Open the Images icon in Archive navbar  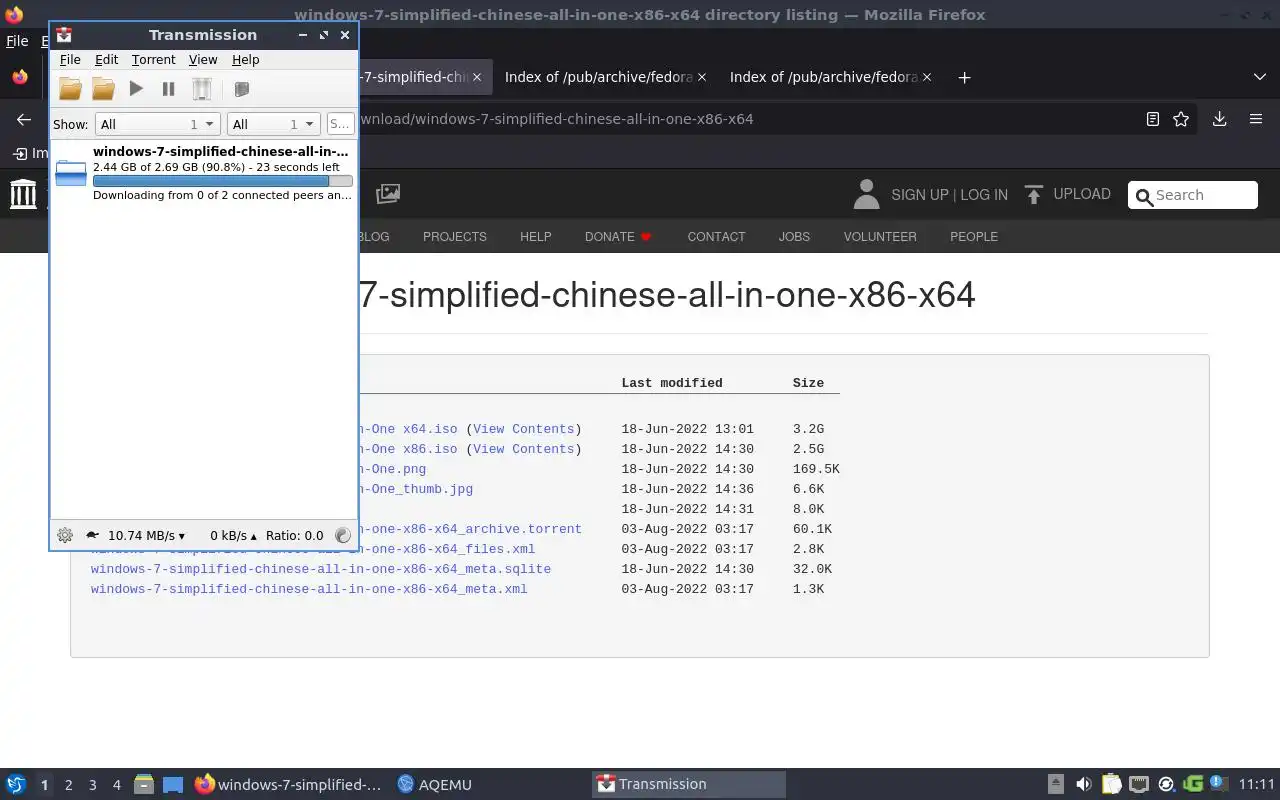388,194
